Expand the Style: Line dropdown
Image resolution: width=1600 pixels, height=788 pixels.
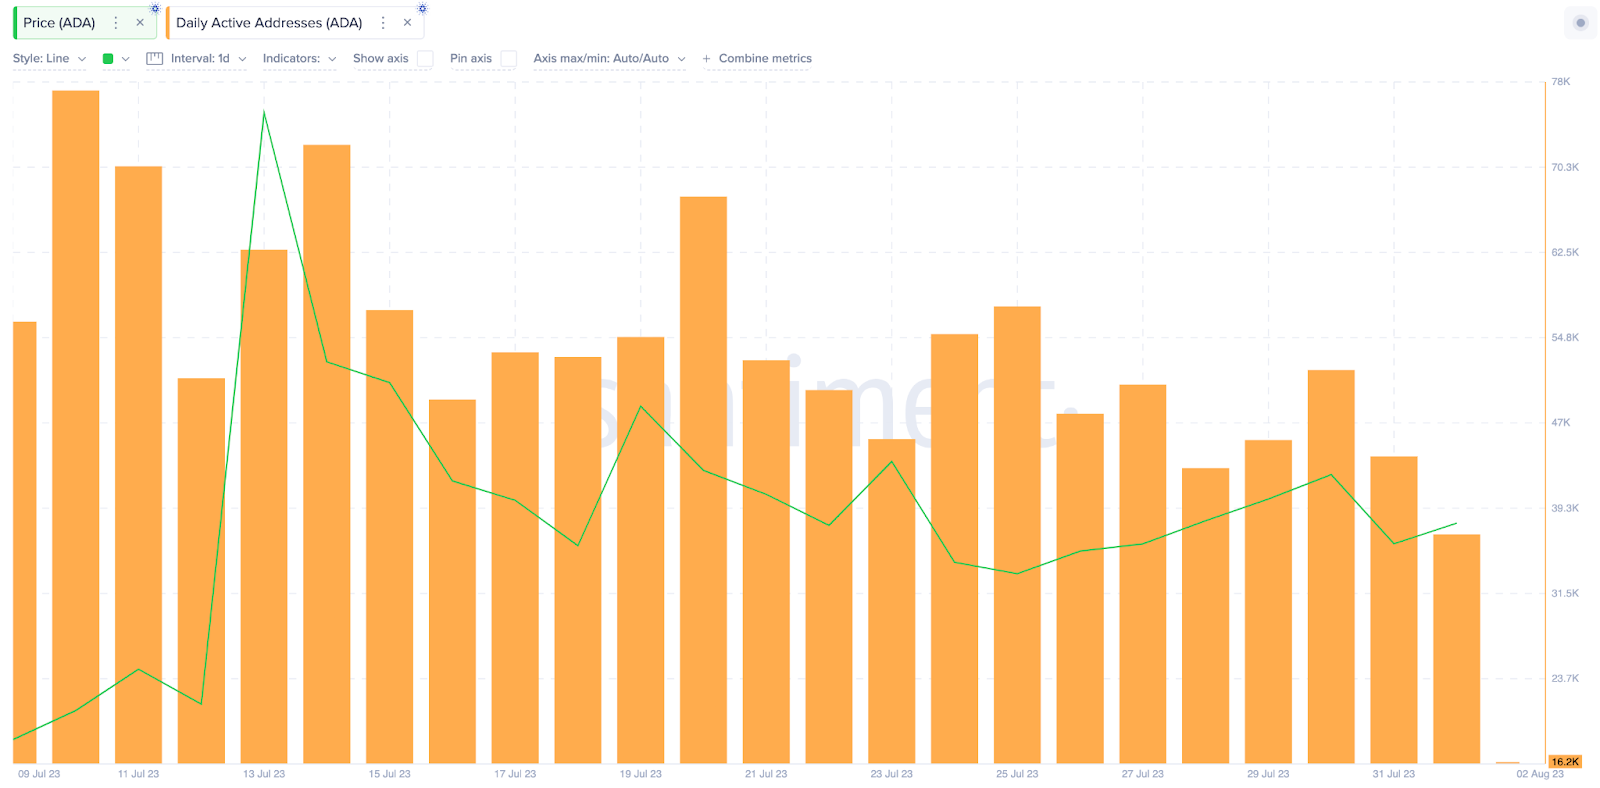pyautogui.click(x=49, y=59)
